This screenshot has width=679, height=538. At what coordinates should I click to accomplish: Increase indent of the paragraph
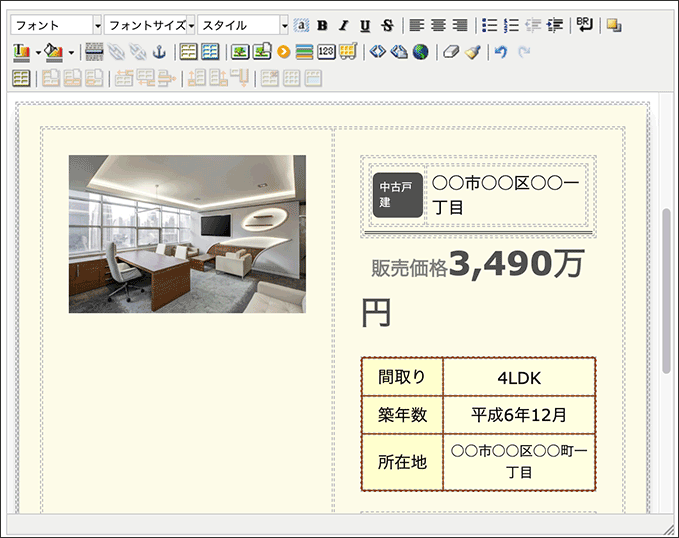tap(555, 26)
